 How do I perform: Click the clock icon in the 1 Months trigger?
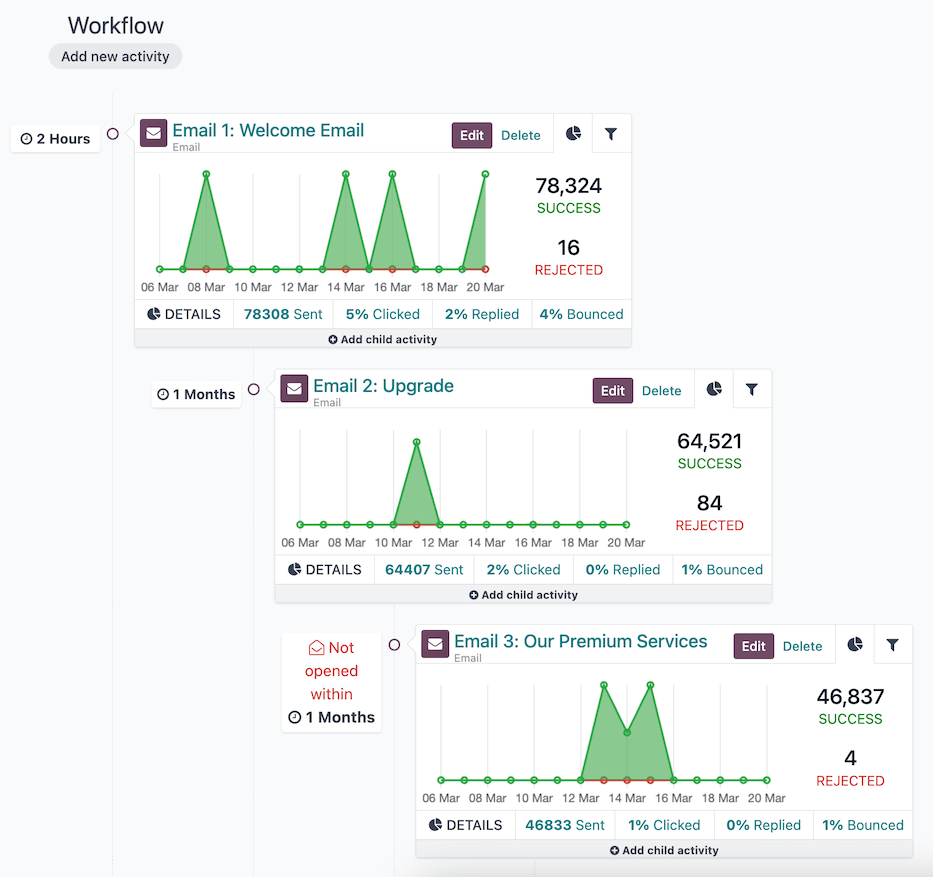pyautogui.click(x=161, y=394)
